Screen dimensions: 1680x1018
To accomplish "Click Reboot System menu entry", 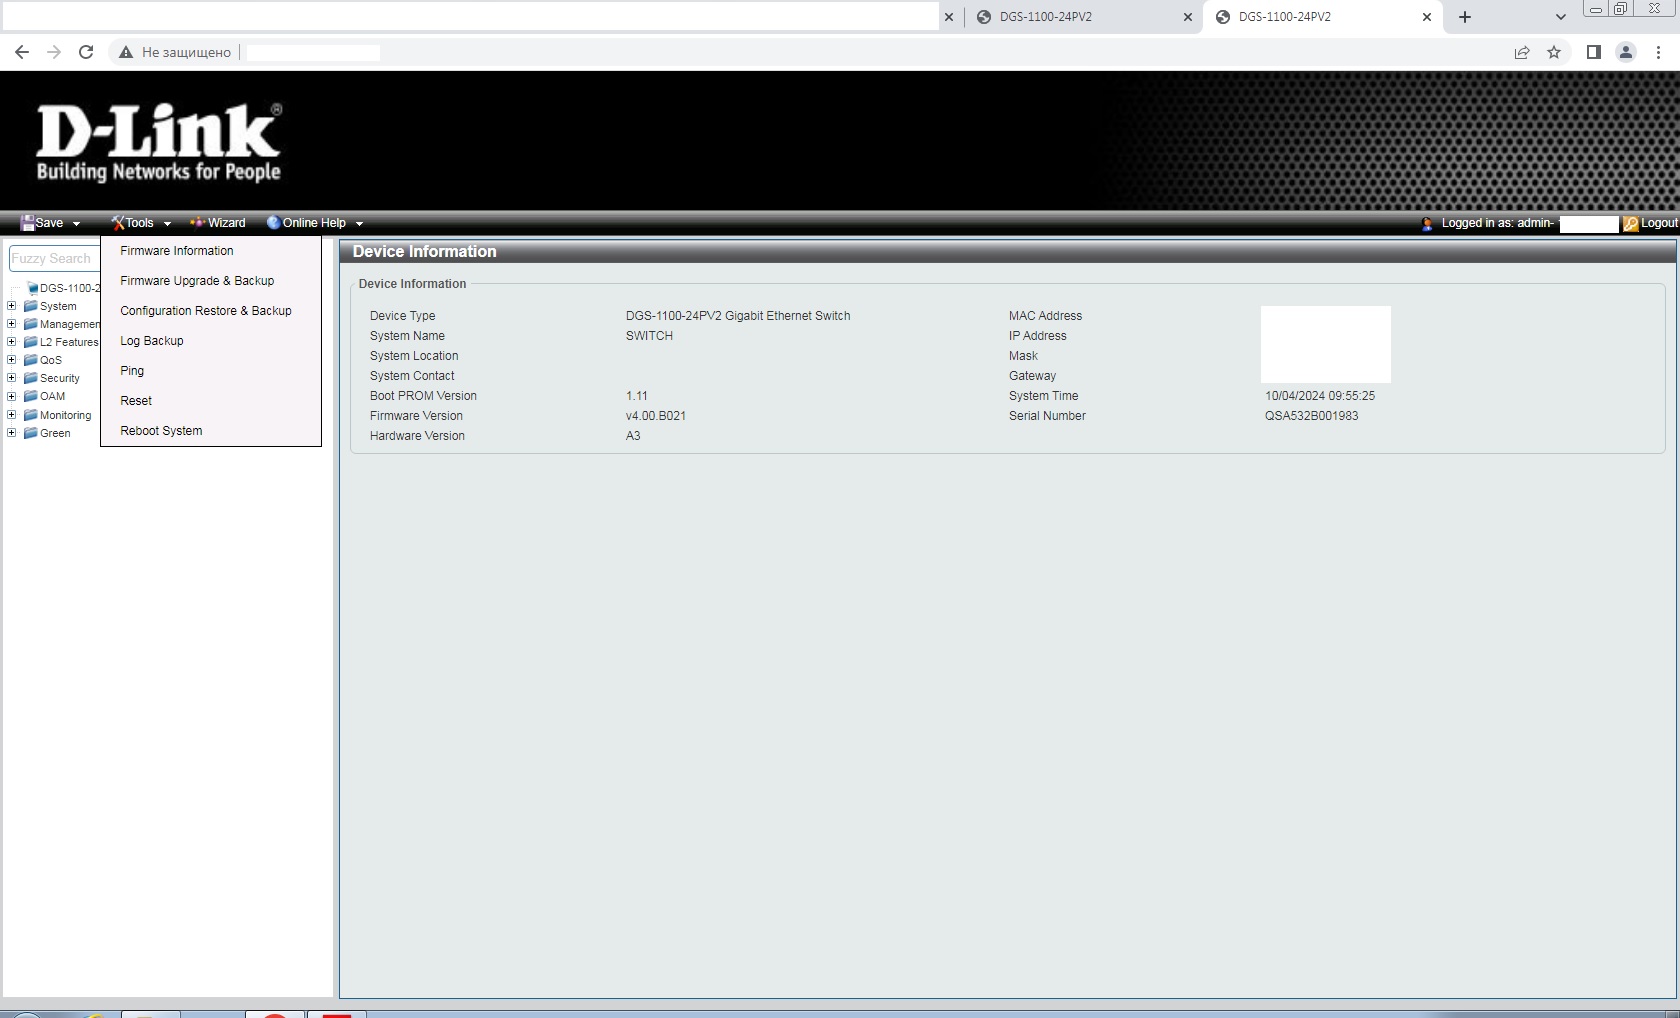I will [211, 431].
